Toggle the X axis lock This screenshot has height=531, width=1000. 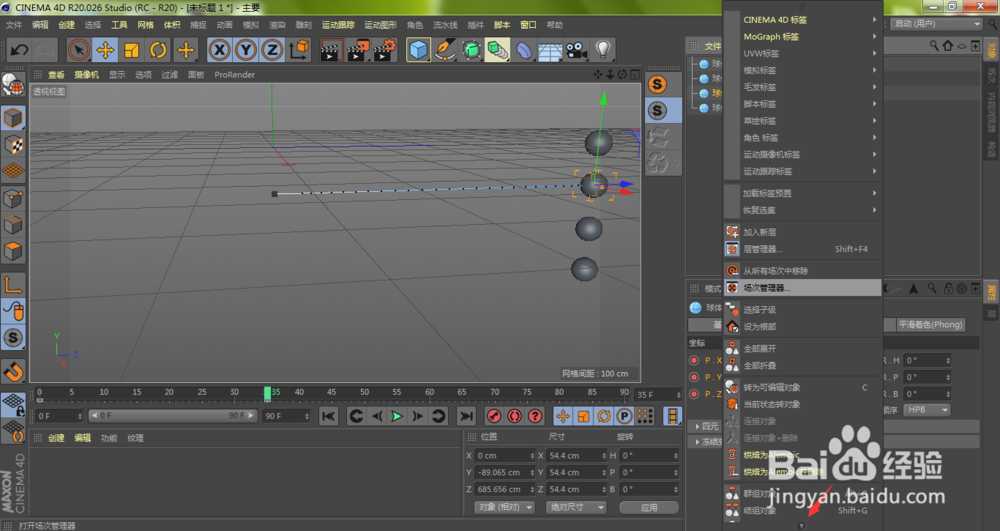tap(219, 50)
